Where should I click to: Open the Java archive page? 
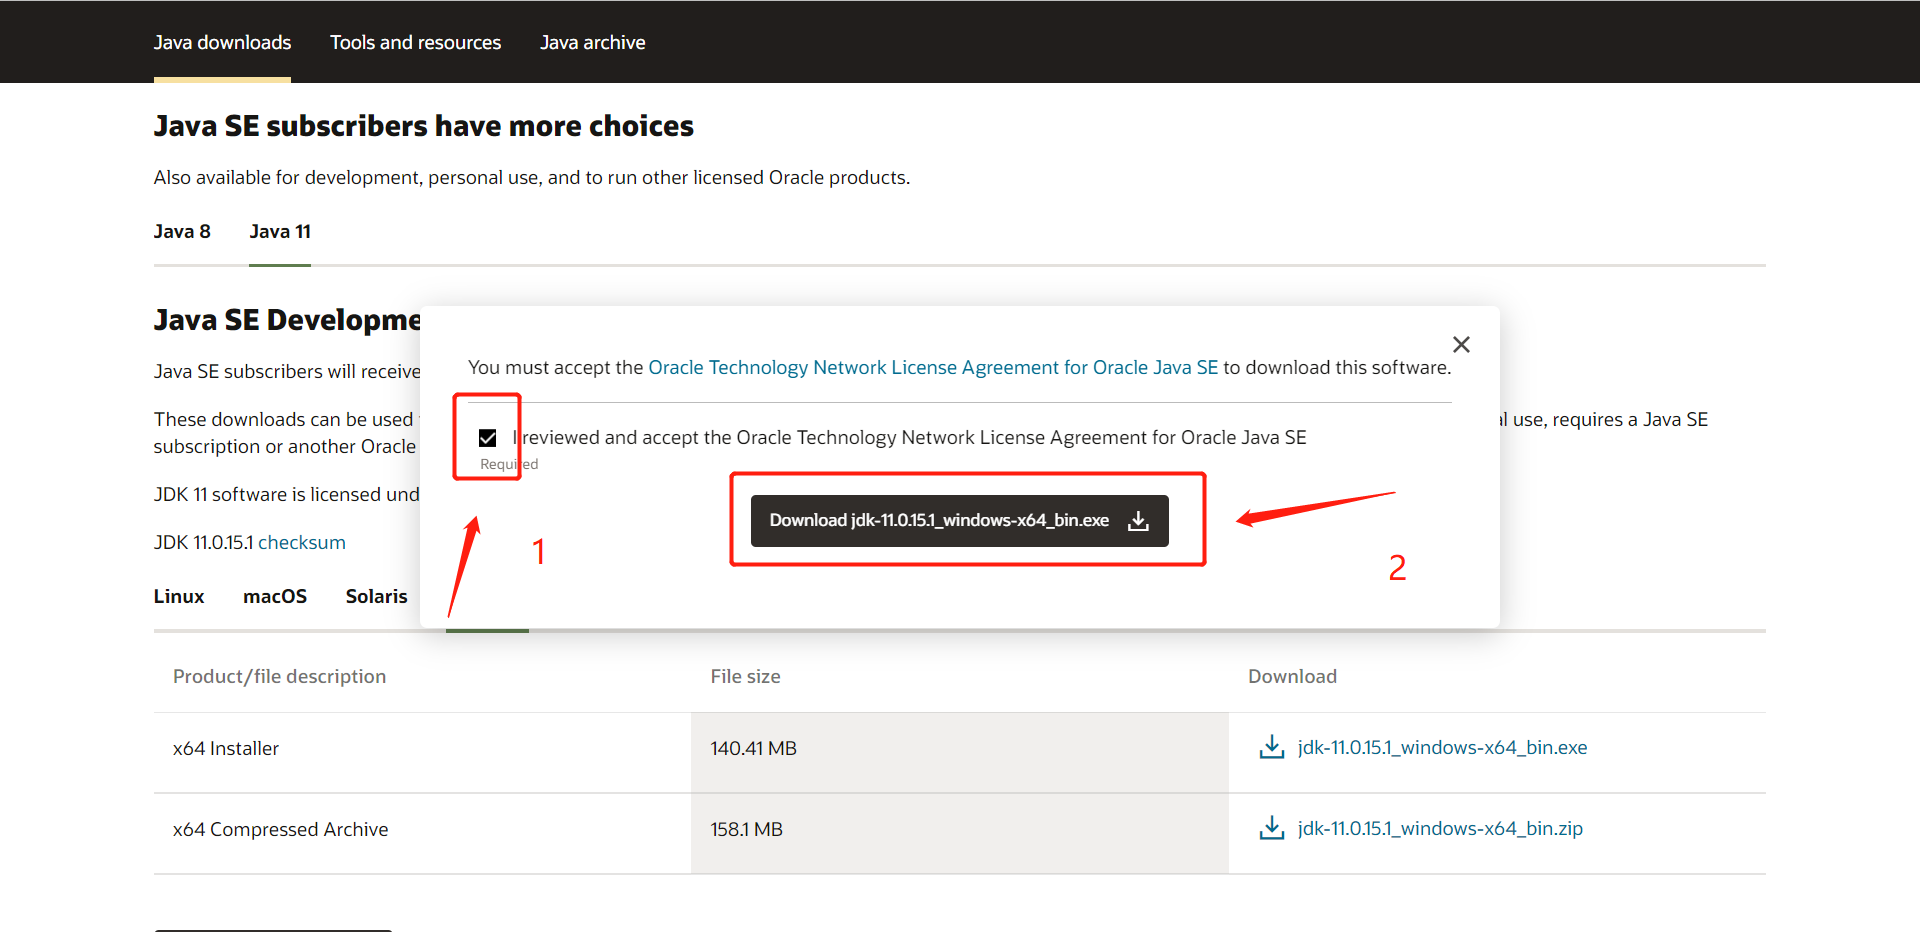[592, 42]
